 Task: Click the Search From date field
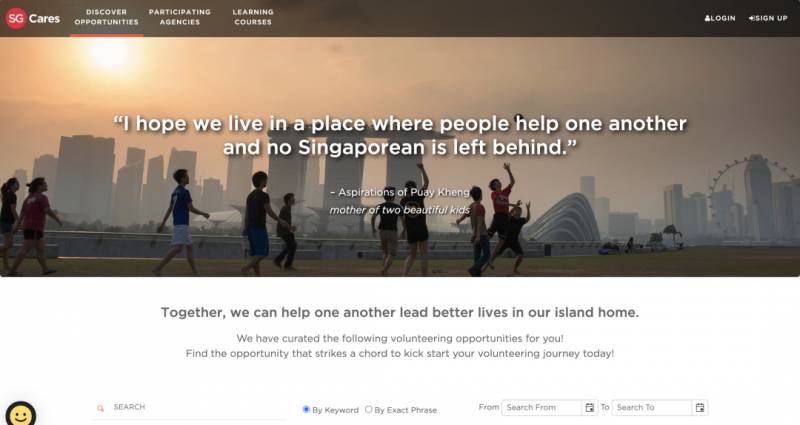(x=542, y=407)
